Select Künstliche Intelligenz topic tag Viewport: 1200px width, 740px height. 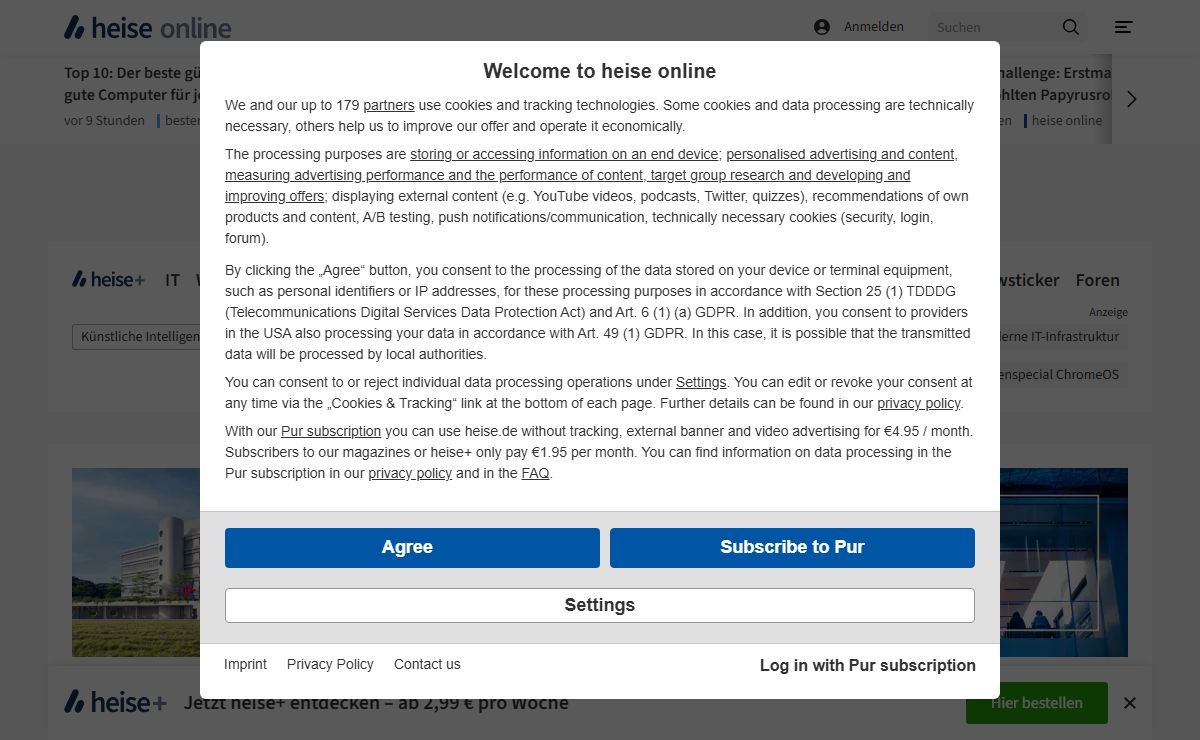tap(137, 337)
